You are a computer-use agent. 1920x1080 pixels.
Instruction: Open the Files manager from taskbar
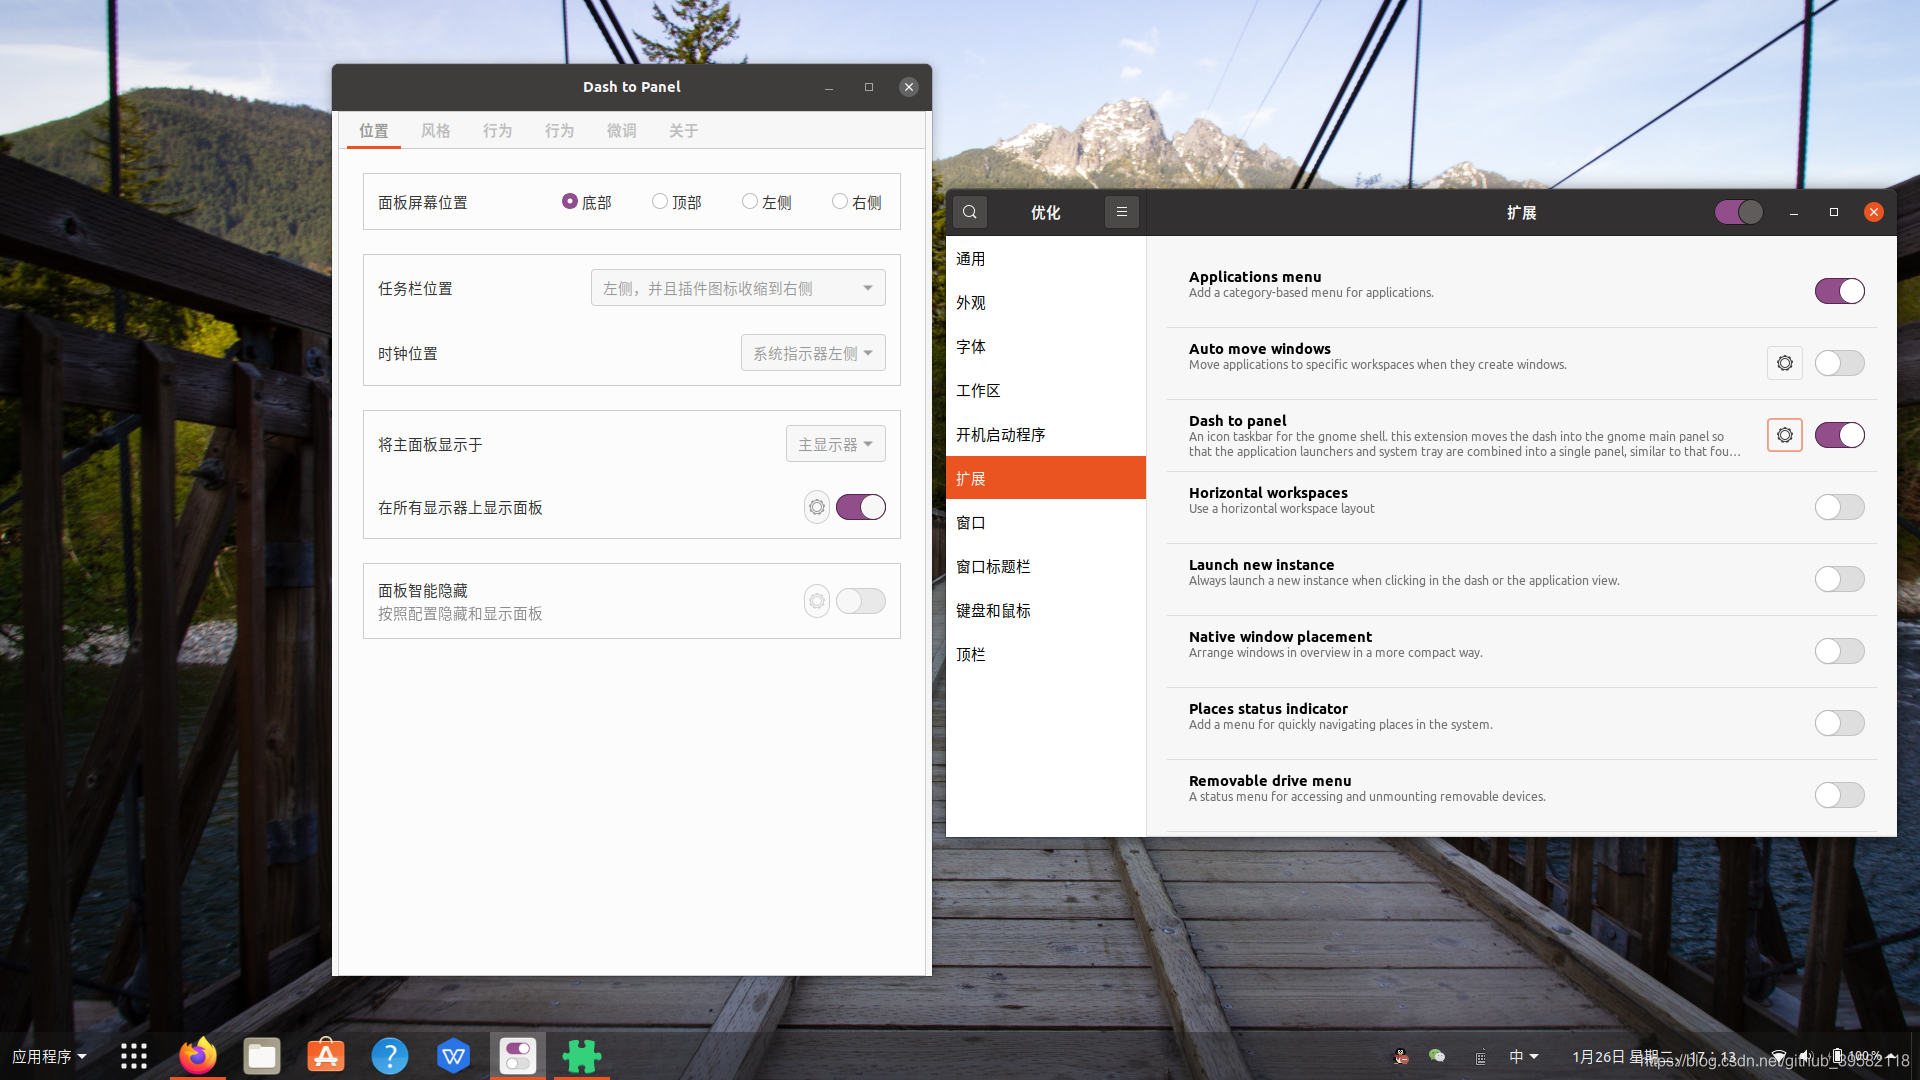coord(262,1056)
